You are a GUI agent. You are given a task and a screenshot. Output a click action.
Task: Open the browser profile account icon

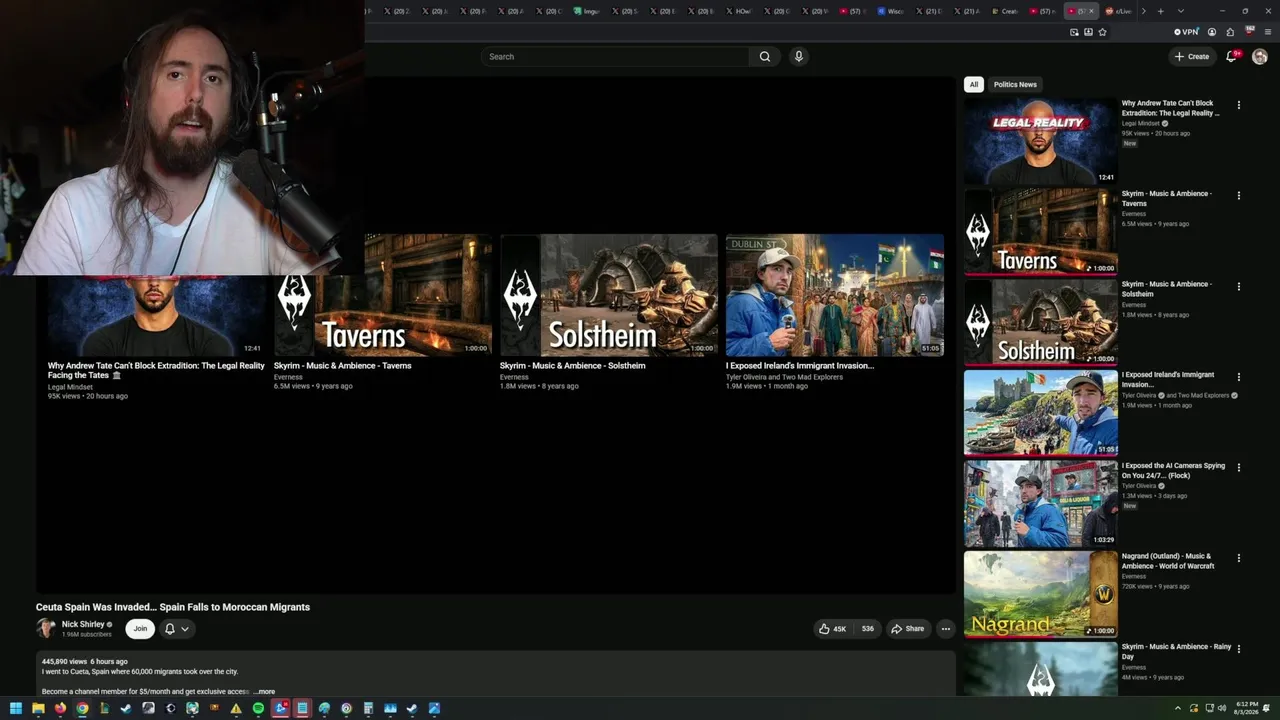click(x=1212, y=32)
